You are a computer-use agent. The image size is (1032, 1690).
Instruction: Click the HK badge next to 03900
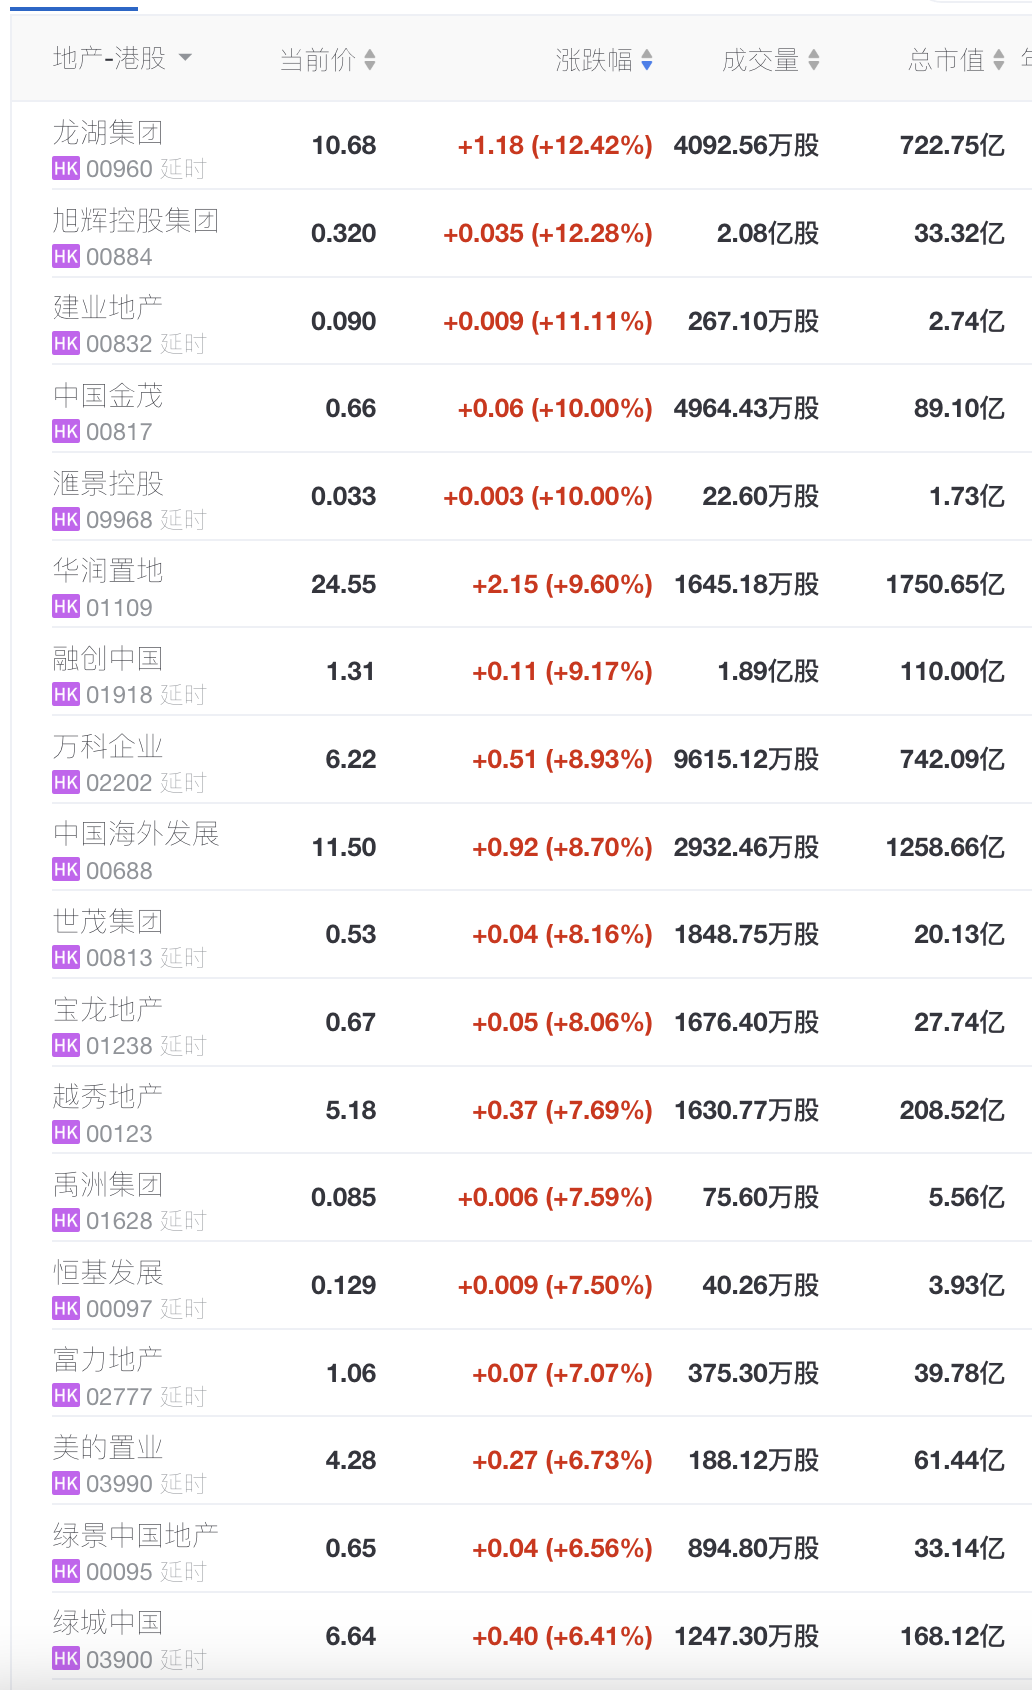[x=66, y=1659]
